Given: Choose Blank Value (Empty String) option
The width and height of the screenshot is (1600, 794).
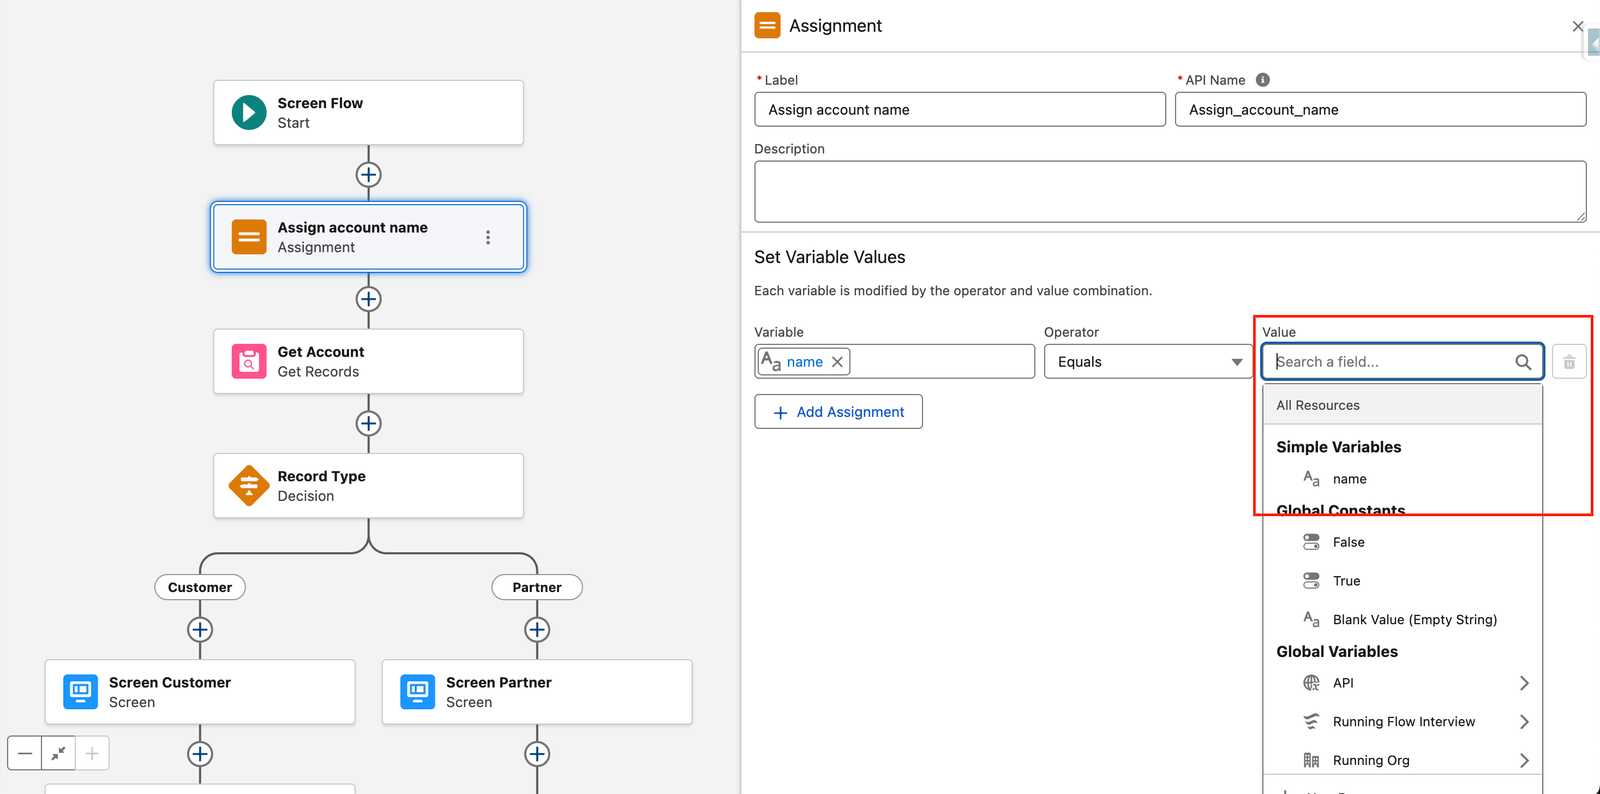Looking at the screenshot, I should coord(1414,620).
